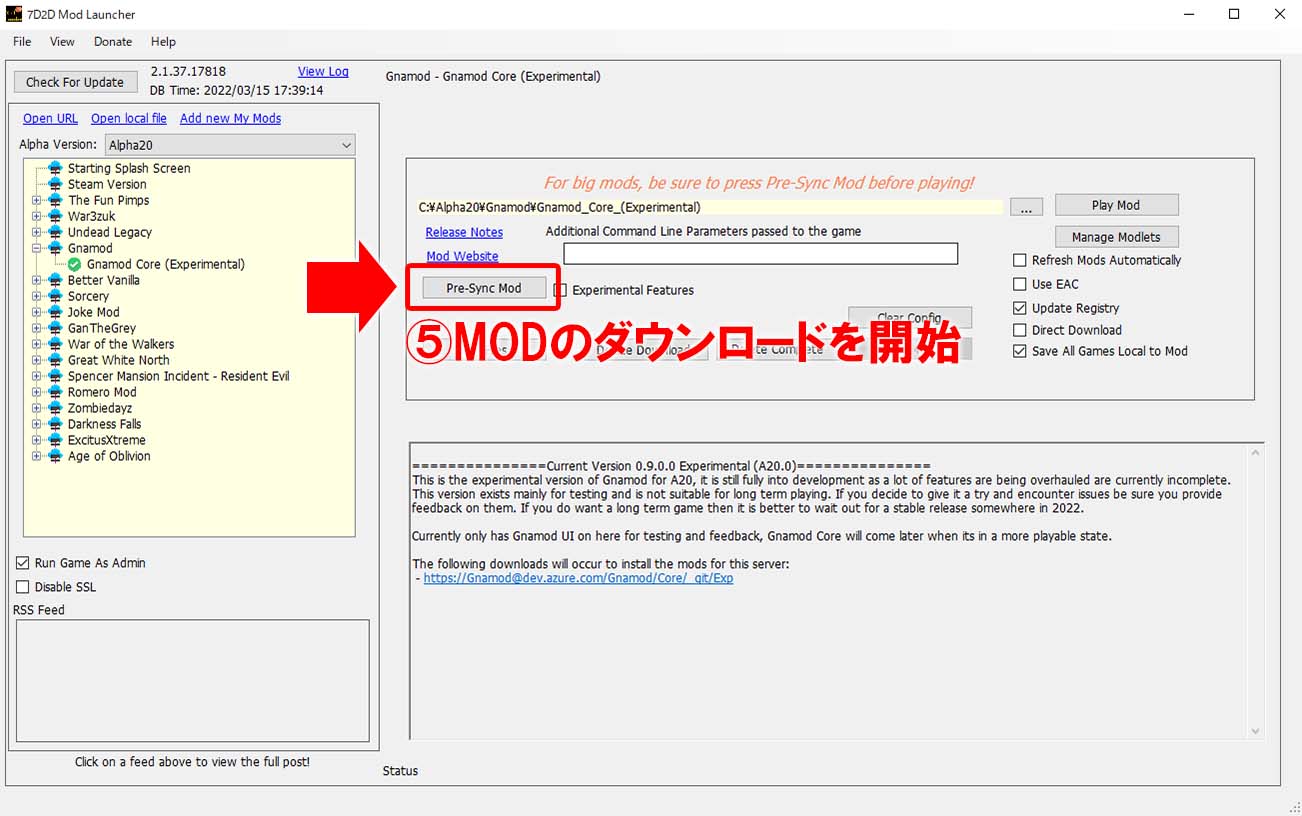Select the Romero Mod icon
Viewport: 1302px width, 816px height.
tap(55, 392)
